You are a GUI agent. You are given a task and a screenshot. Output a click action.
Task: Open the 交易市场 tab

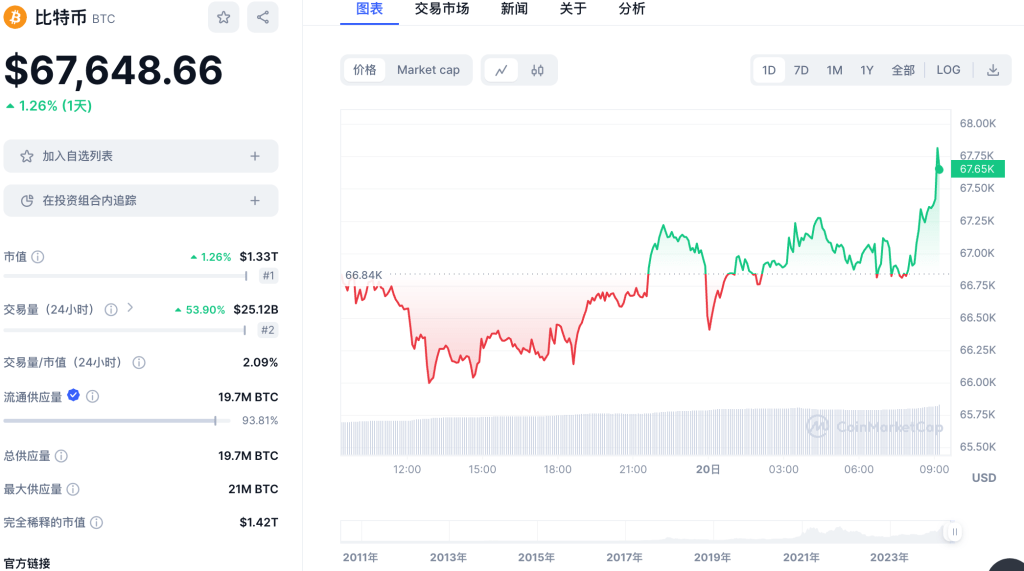click(441, 9)
